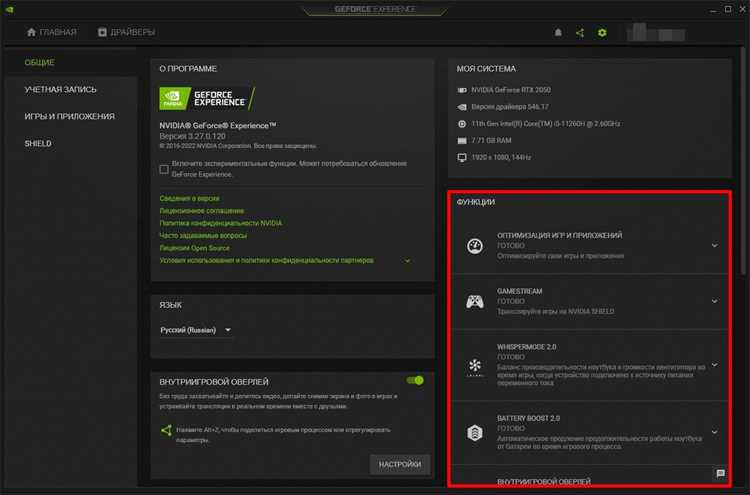Screen dimensions: 750x495
Task: Click the 1920 x 1080, 144Hz text
Action: [x=501, y=157]
